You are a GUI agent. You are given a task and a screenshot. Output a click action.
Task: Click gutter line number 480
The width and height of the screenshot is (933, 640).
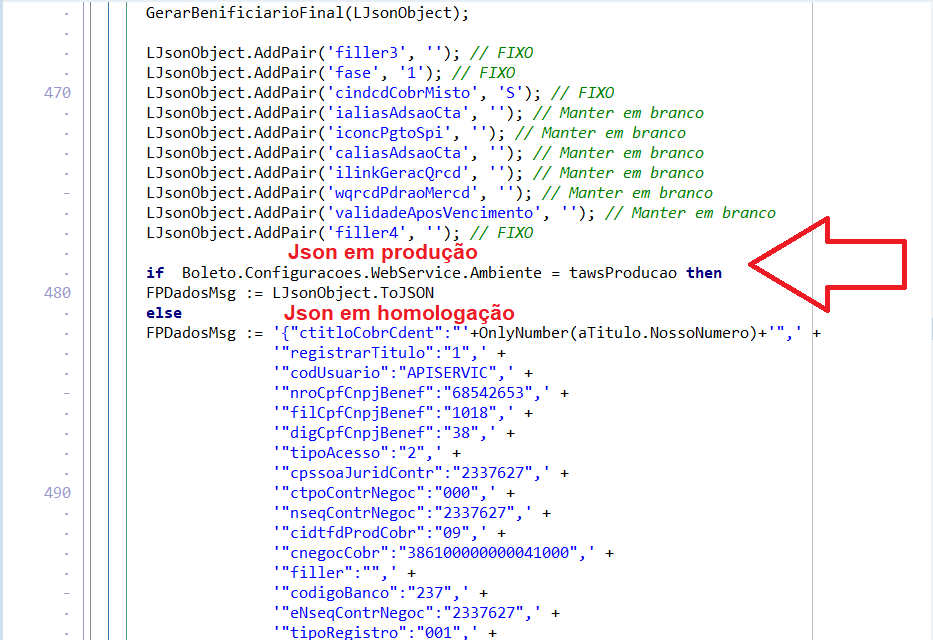57,293
